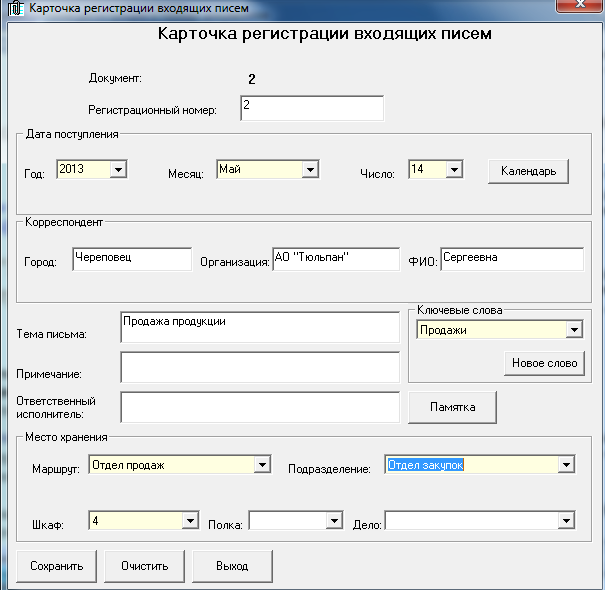Open the Памятка button

click(452, 407)
